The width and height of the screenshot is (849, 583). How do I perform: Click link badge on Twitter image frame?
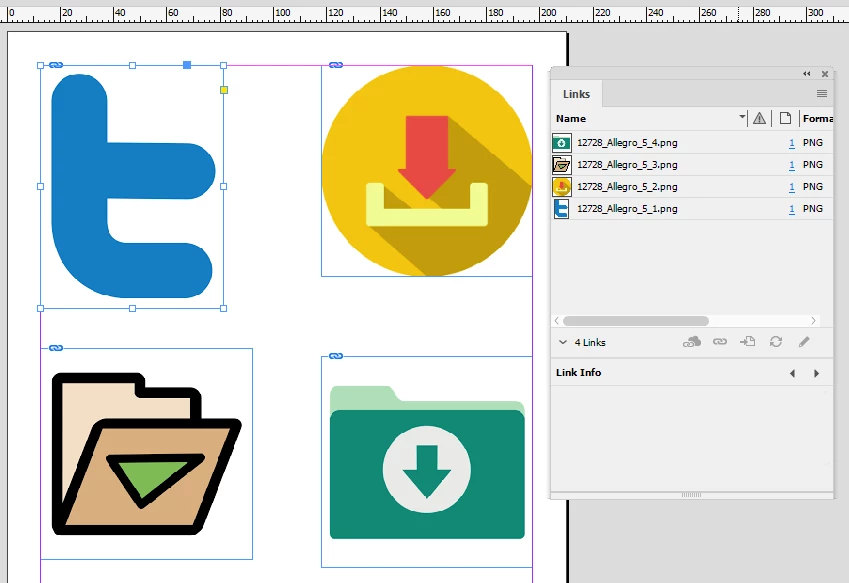(56, 65)
